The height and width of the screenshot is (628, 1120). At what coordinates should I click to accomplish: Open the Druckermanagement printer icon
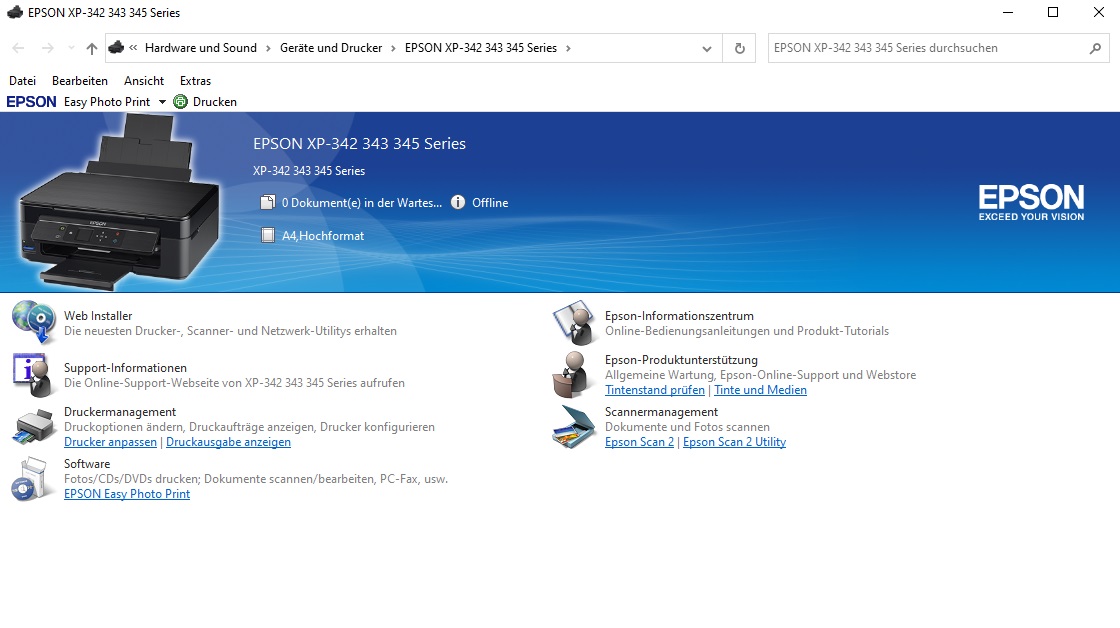[34, 427]
